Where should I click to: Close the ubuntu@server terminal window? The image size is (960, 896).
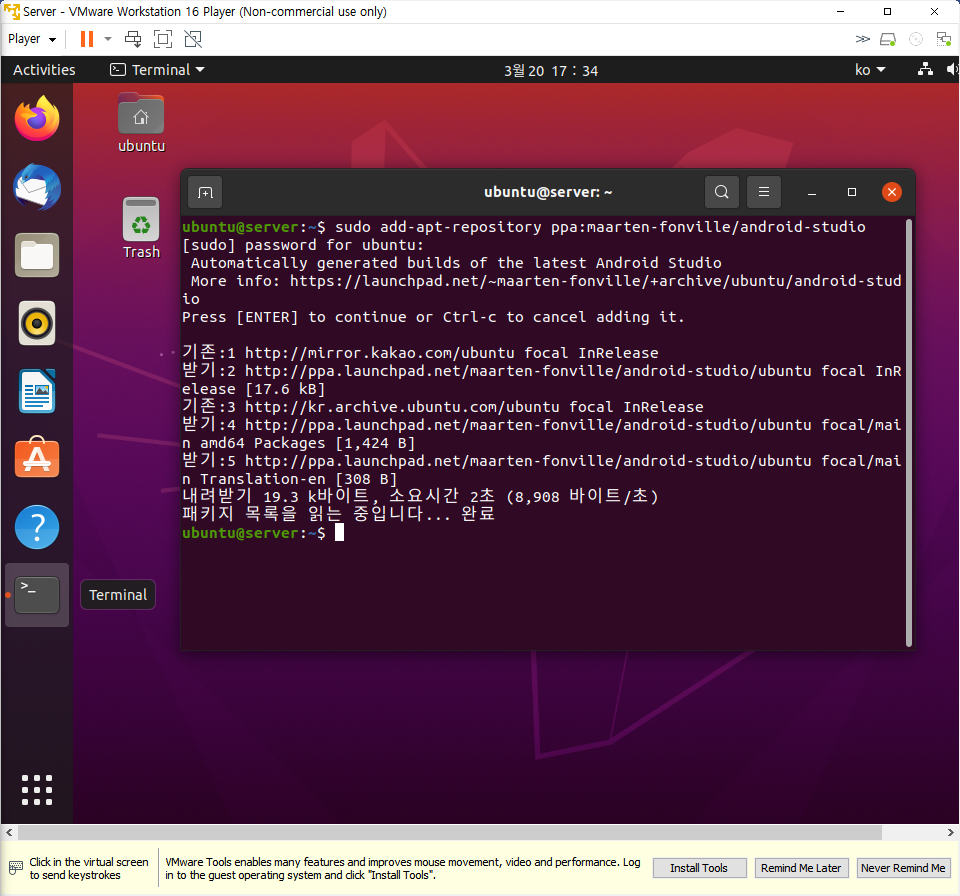[892, 192]
